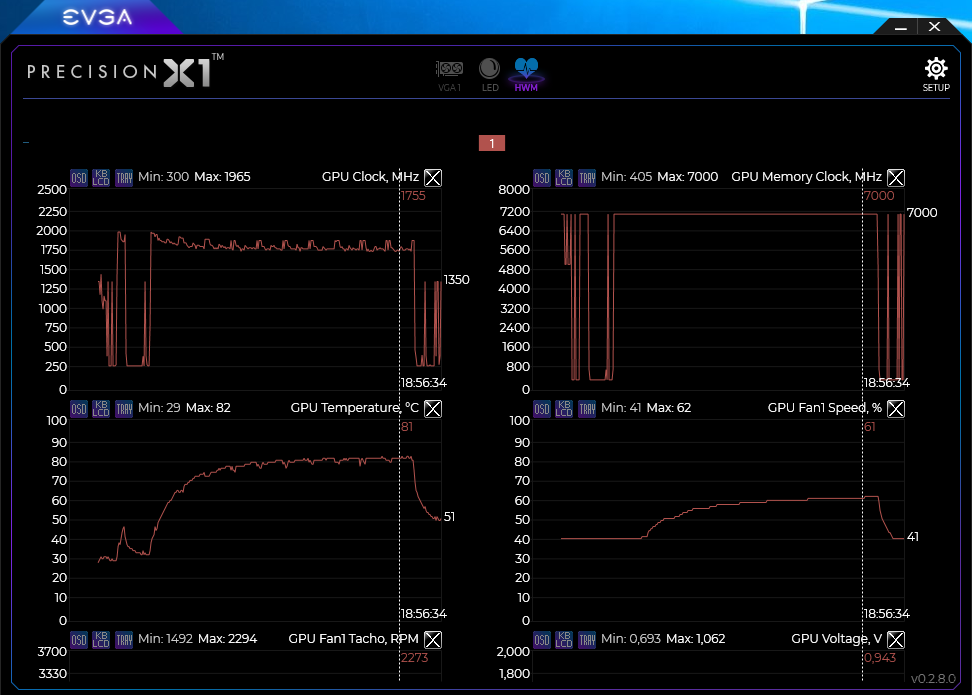
Task: Open the VGA 1 graphics card page
Action: 449,74
